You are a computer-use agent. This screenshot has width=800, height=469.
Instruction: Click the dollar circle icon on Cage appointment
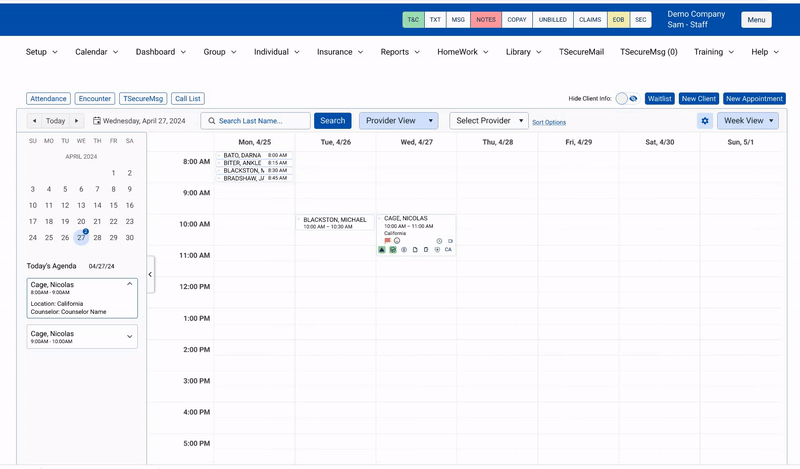(404, 250)
